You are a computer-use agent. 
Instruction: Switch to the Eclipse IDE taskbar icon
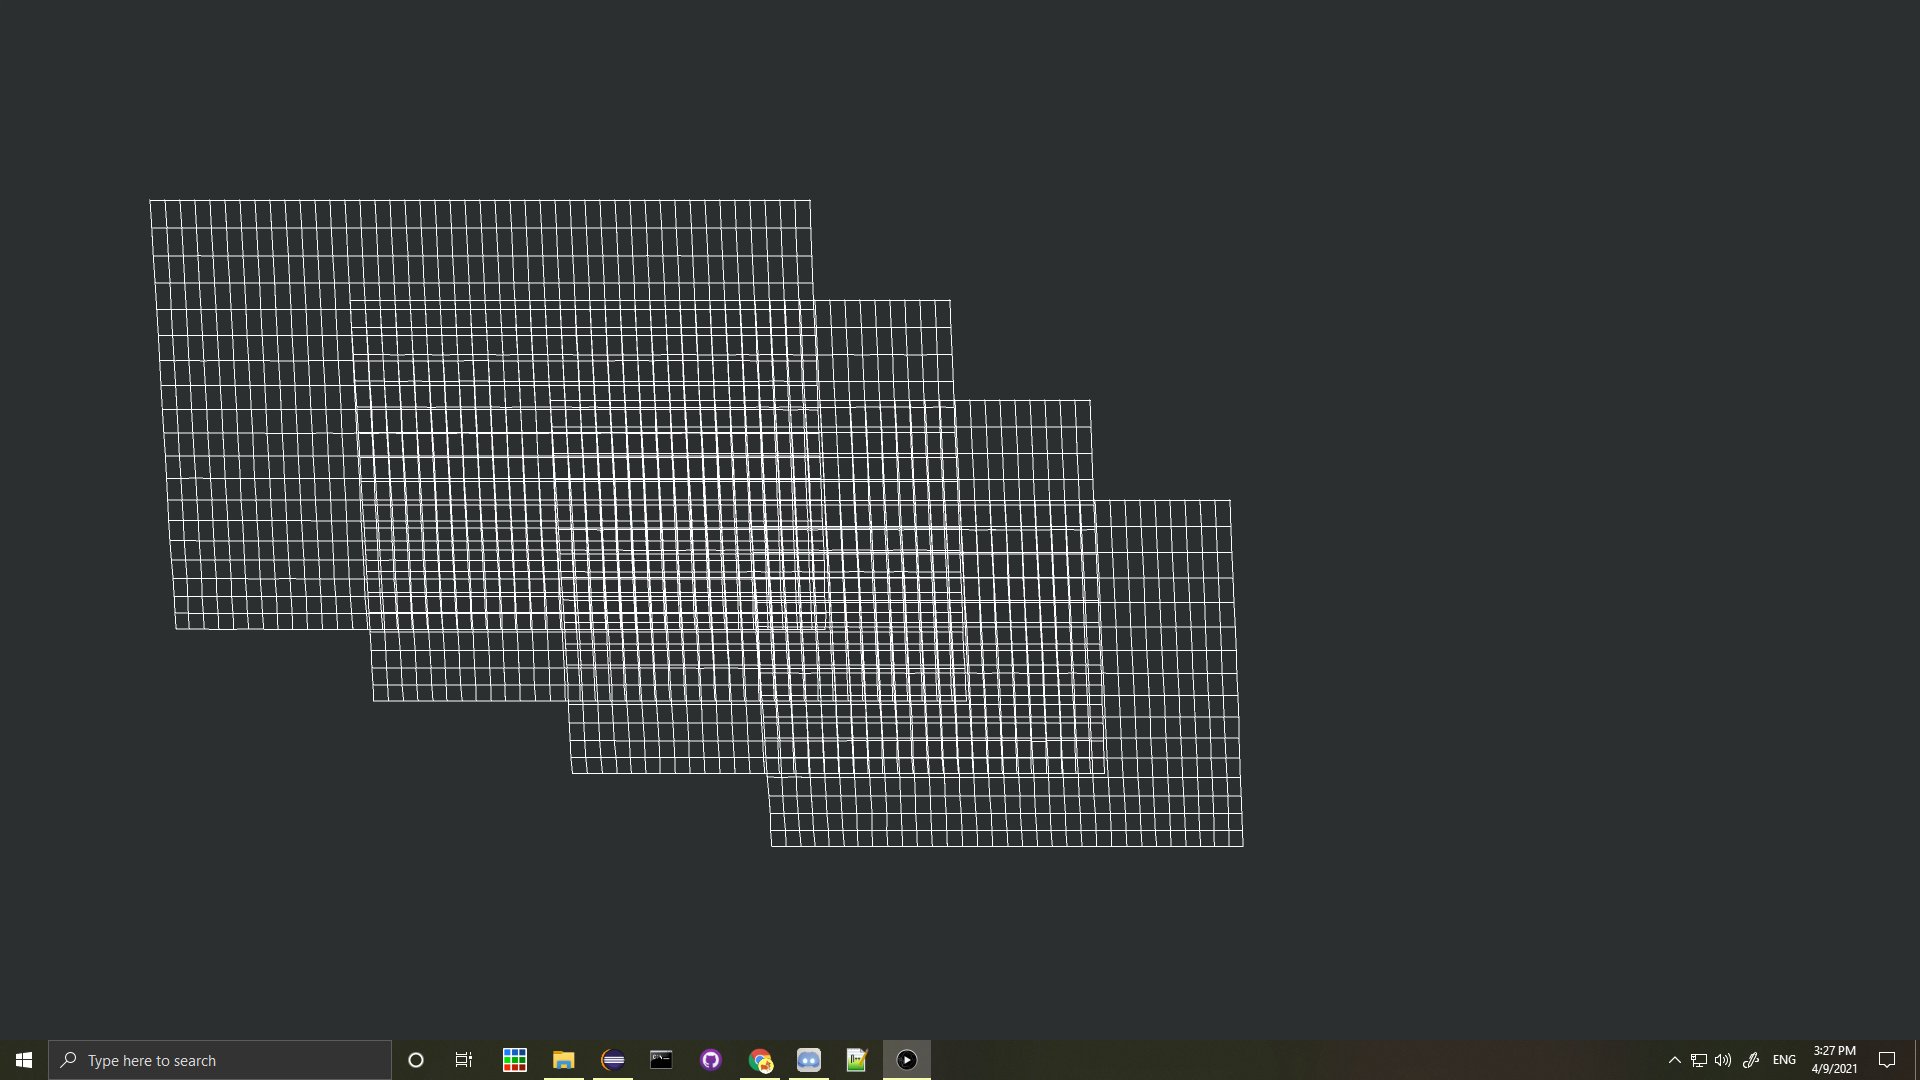613,1060
